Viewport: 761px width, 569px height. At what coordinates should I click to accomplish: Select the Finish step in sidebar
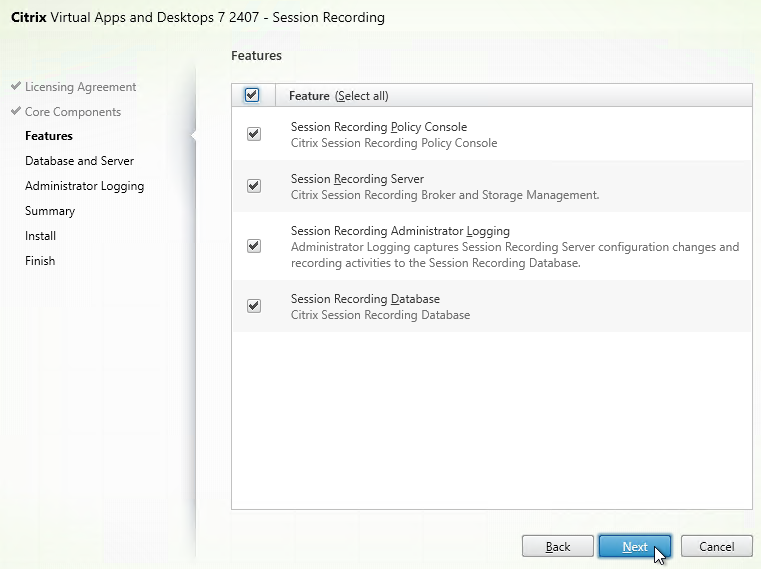pyautogui.click(x=40, y=261)
